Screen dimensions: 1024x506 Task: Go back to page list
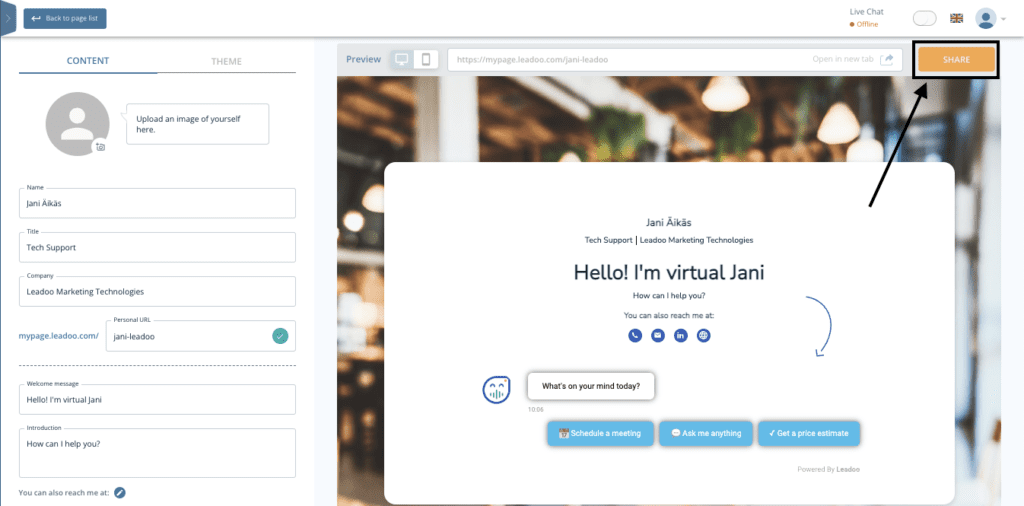click(65, 18)
